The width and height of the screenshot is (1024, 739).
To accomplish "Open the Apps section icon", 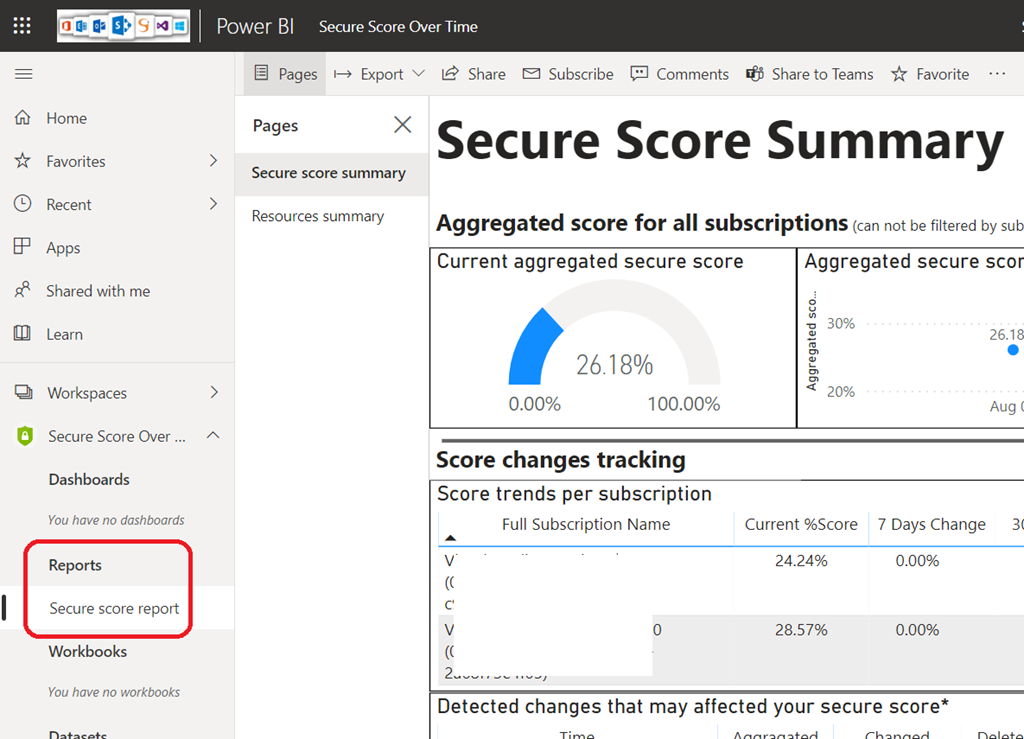I will tap(23, 247).
